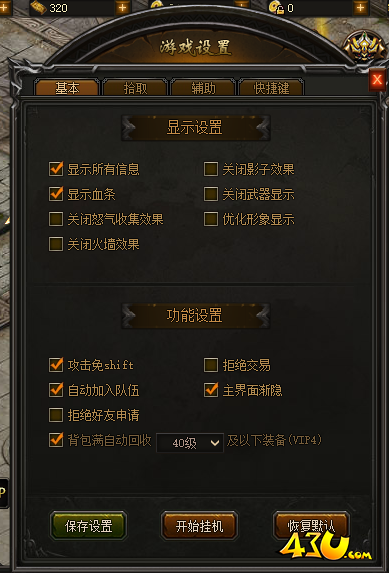Open the 快捷键 tab
Image resolution: width=389 pixels, height=573 pixels.
271,88
